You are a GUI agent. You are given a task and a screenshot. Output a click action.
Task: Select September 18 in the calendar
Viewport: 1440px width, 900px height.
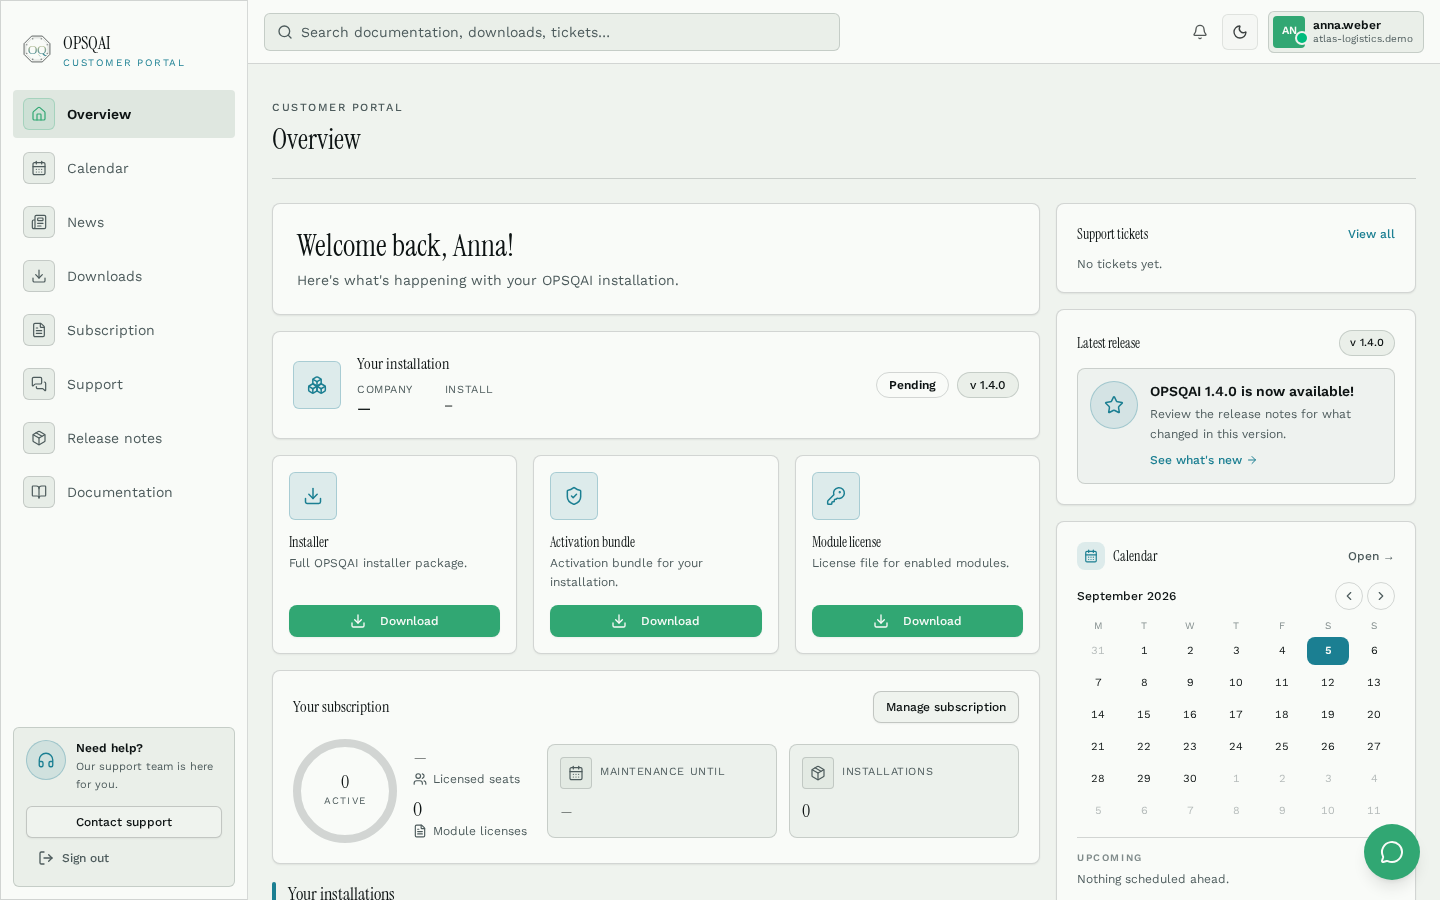[1282, 715]
